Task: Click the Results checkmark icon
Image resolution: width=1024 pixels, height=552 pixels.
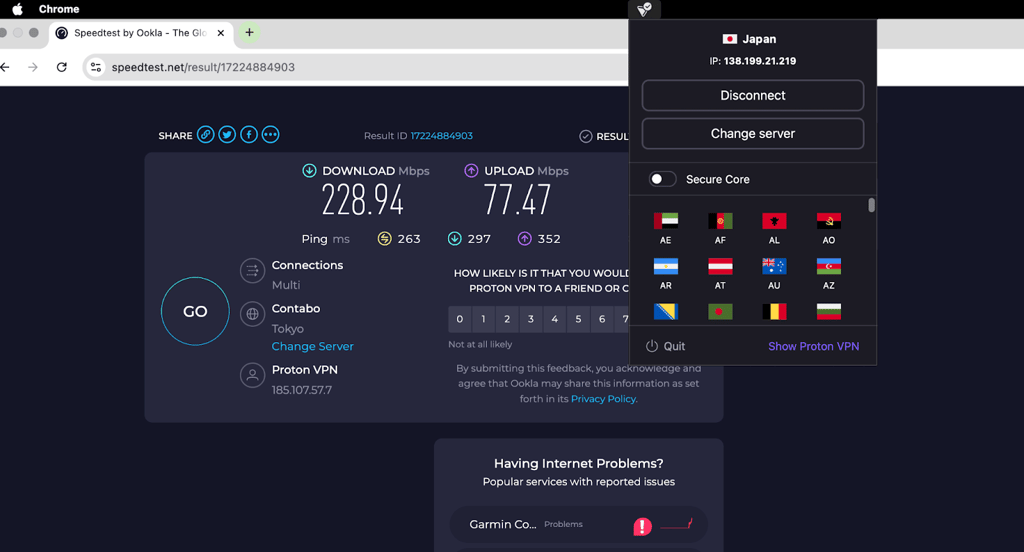Action: click(x=586, y=136)
